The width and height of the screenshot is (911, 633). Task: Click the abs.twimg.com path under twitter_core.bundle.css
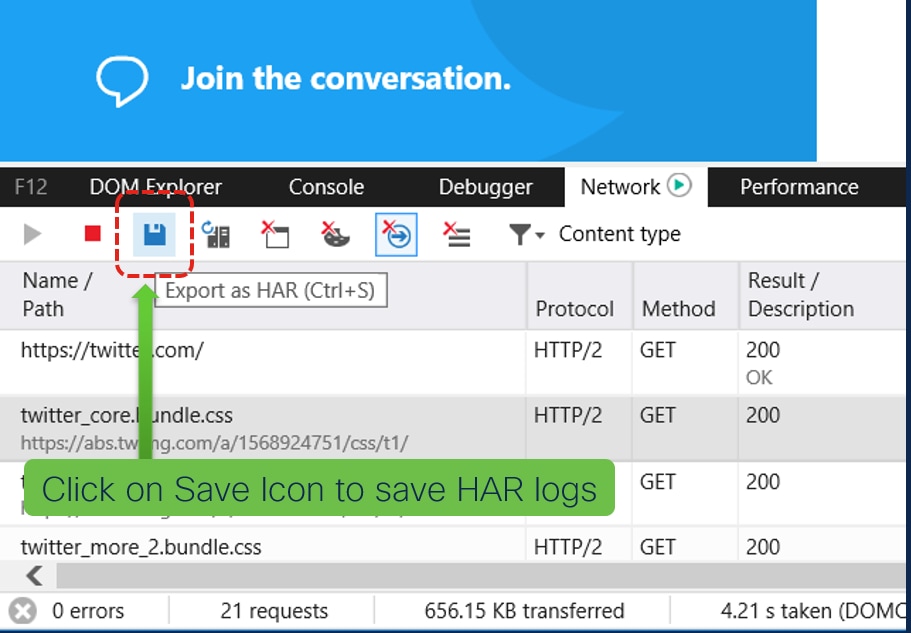(x=214, y=443)
